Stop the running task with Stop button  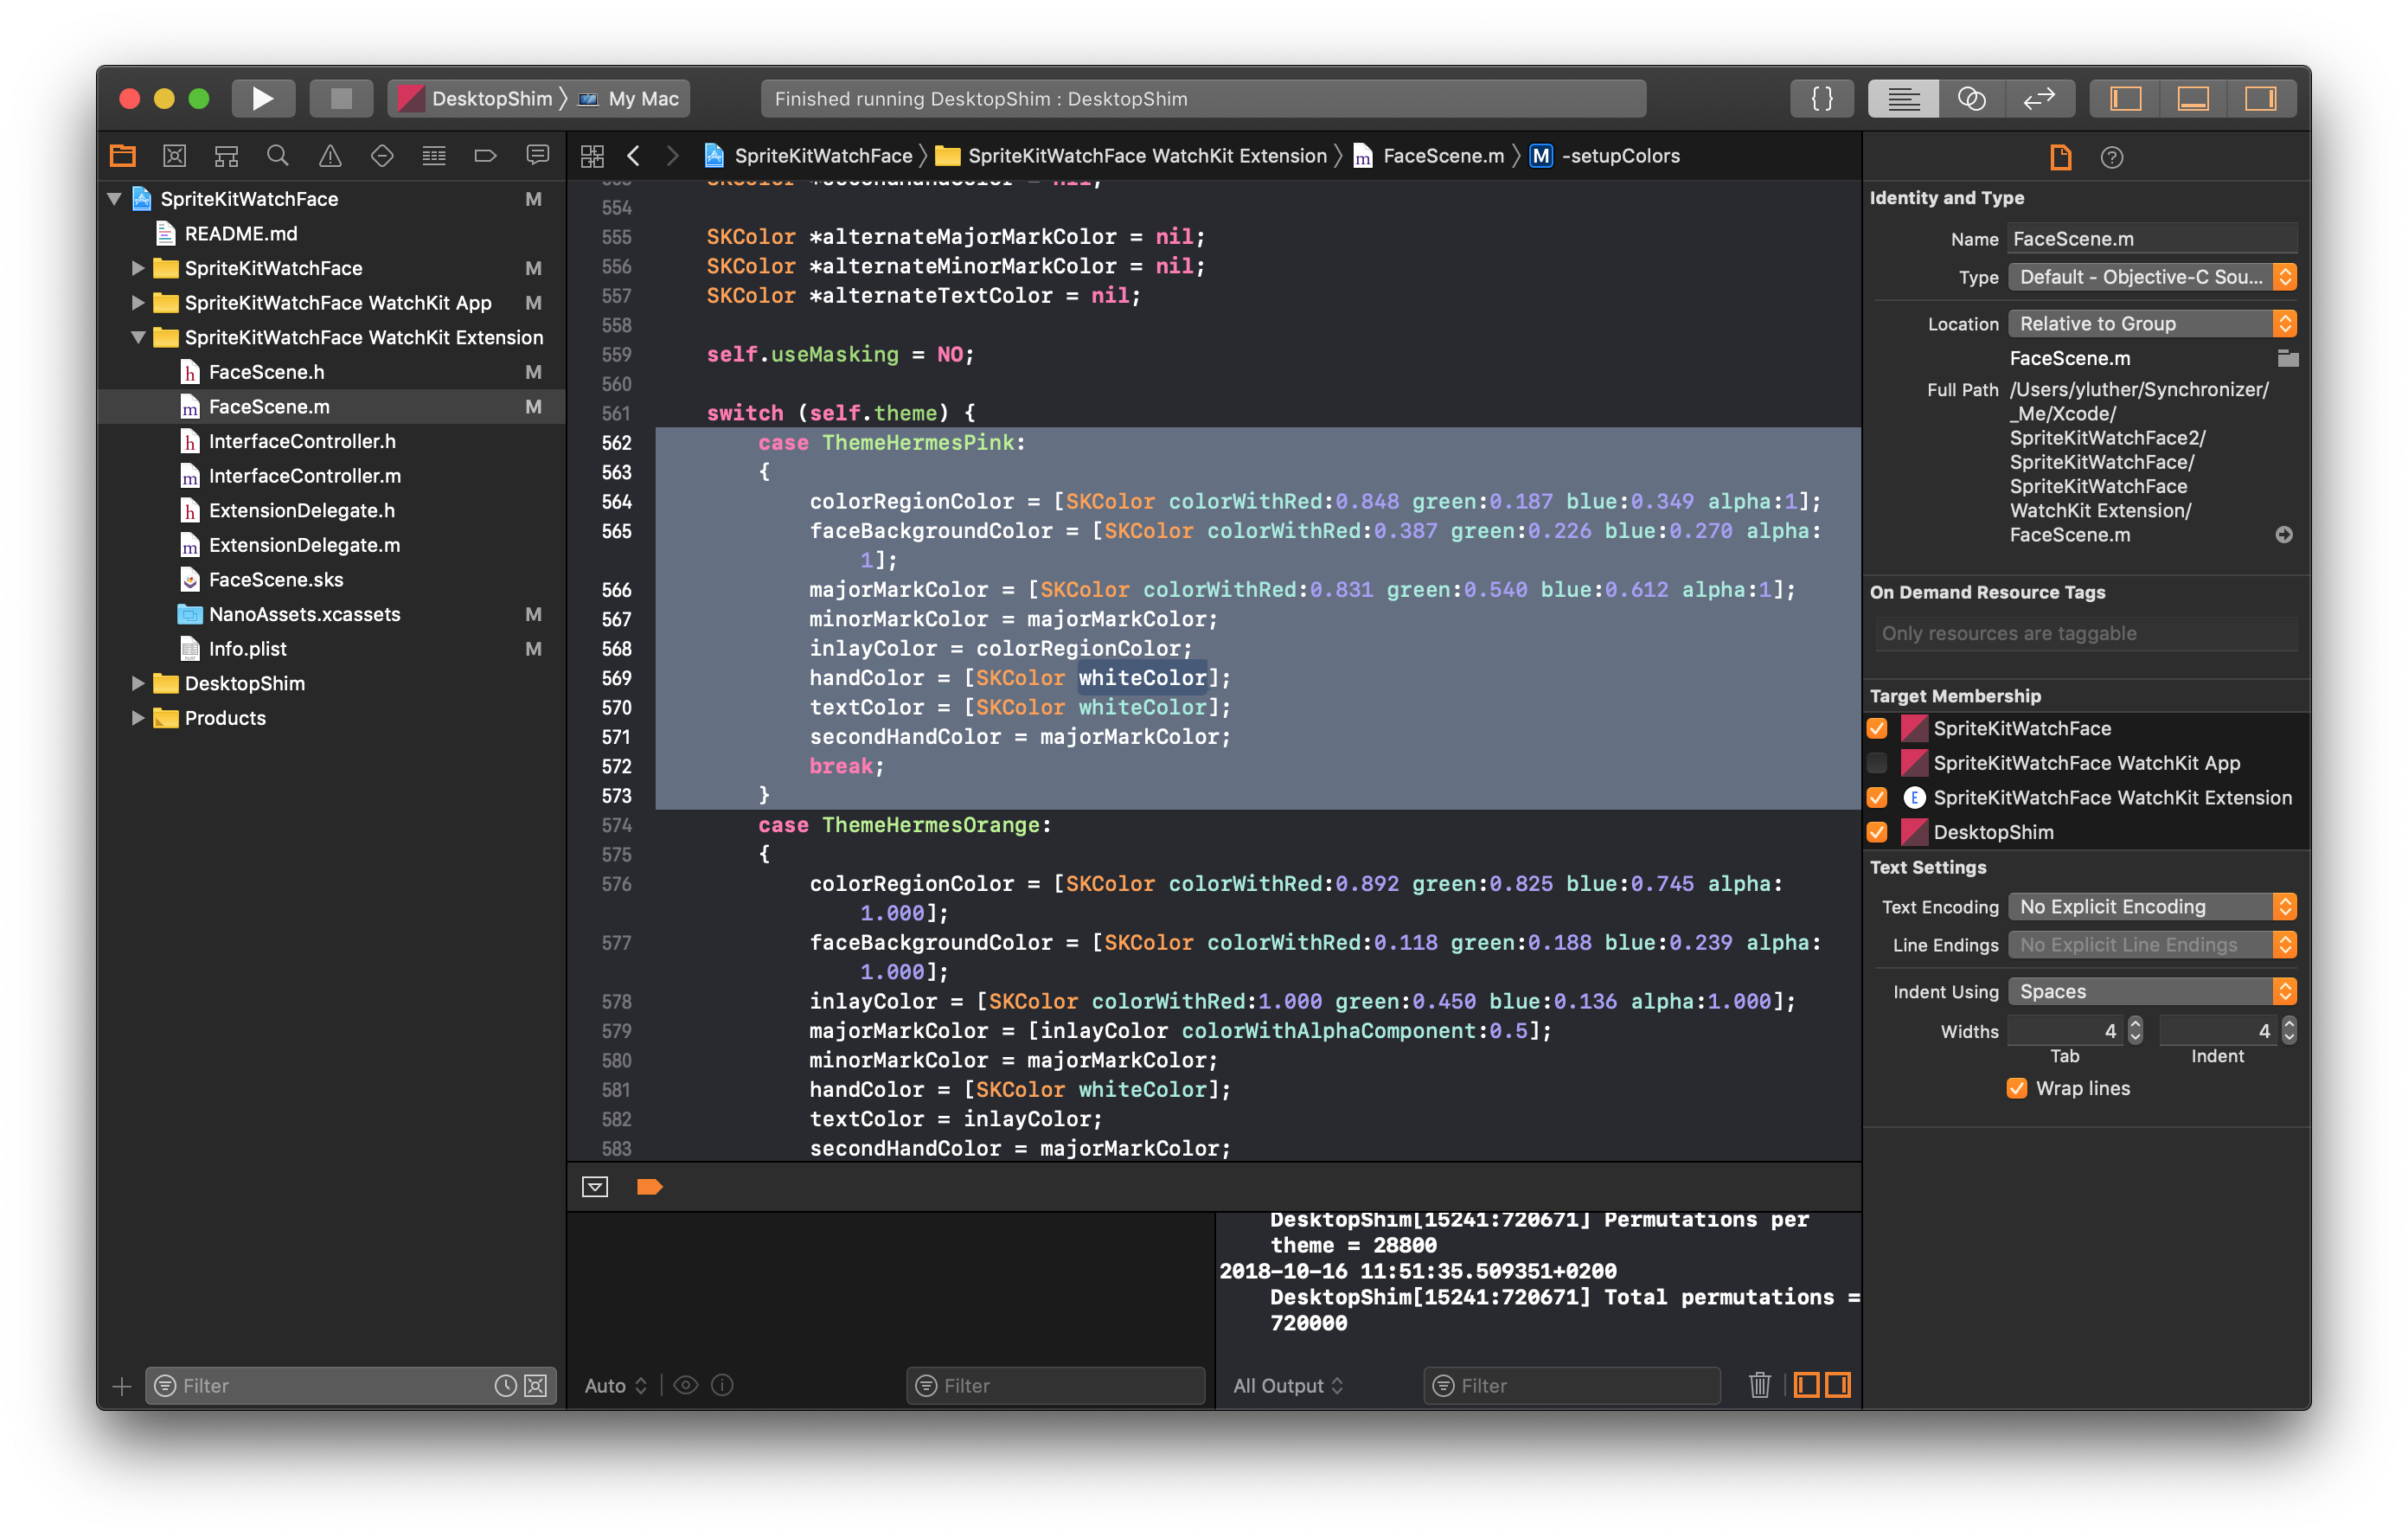(x=341, y=98)
